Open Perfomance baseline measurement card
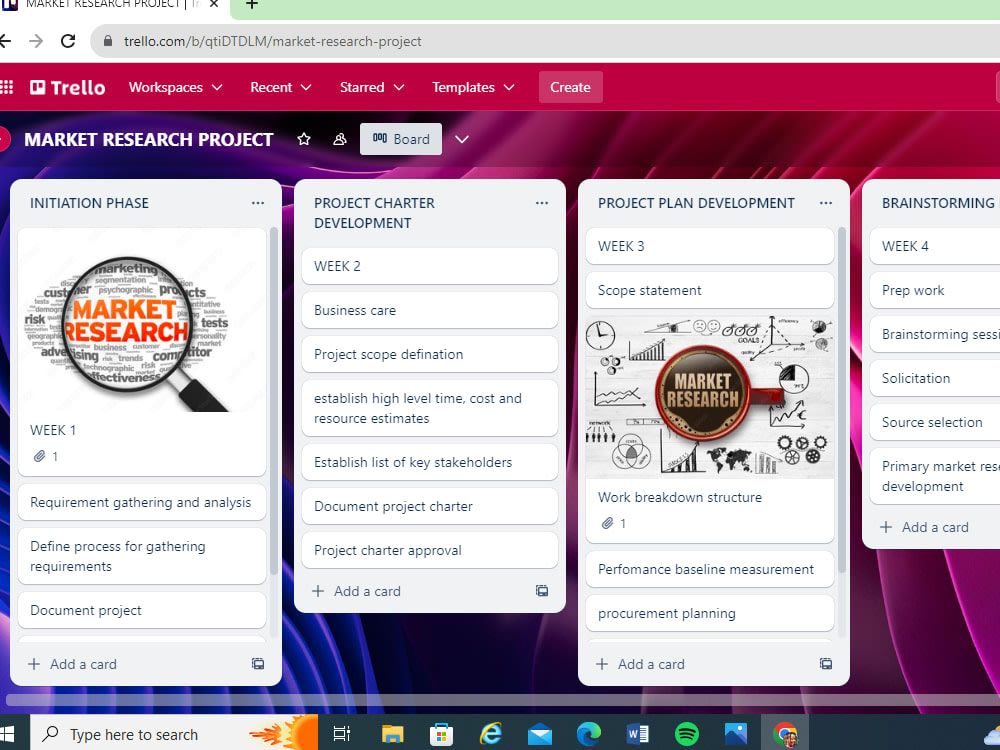1000x750 pixels. click(710, 569)
